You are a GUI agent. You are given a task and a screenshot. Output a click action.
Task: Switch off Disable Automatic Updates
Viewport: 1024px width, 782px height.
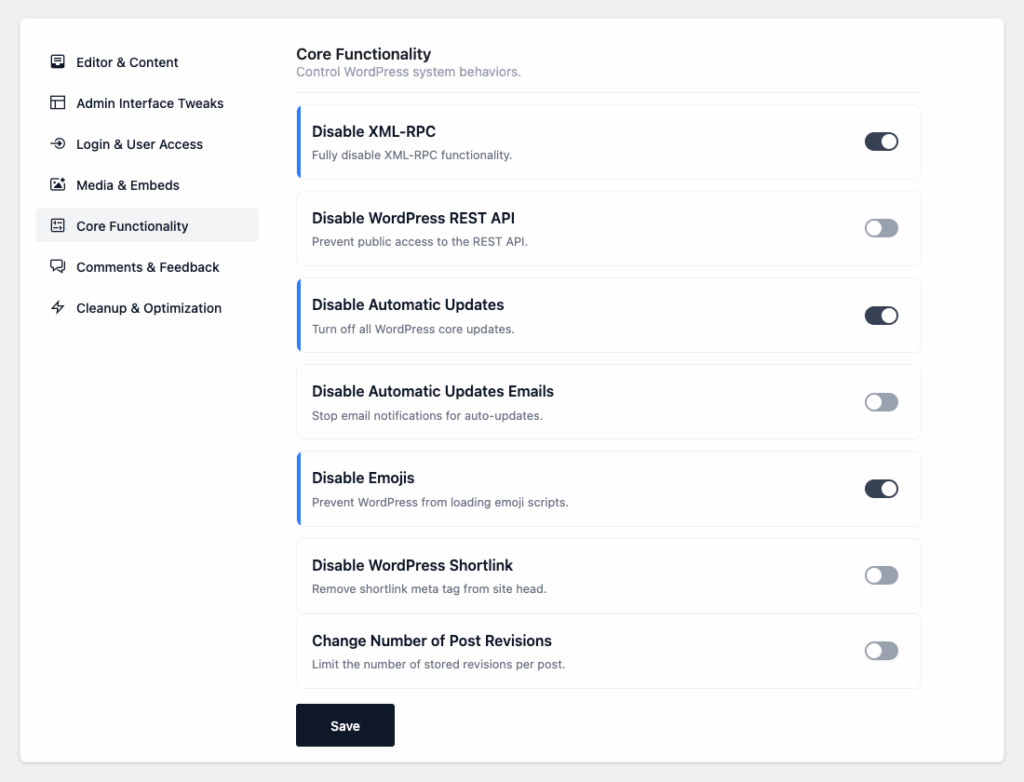[881, 315]
